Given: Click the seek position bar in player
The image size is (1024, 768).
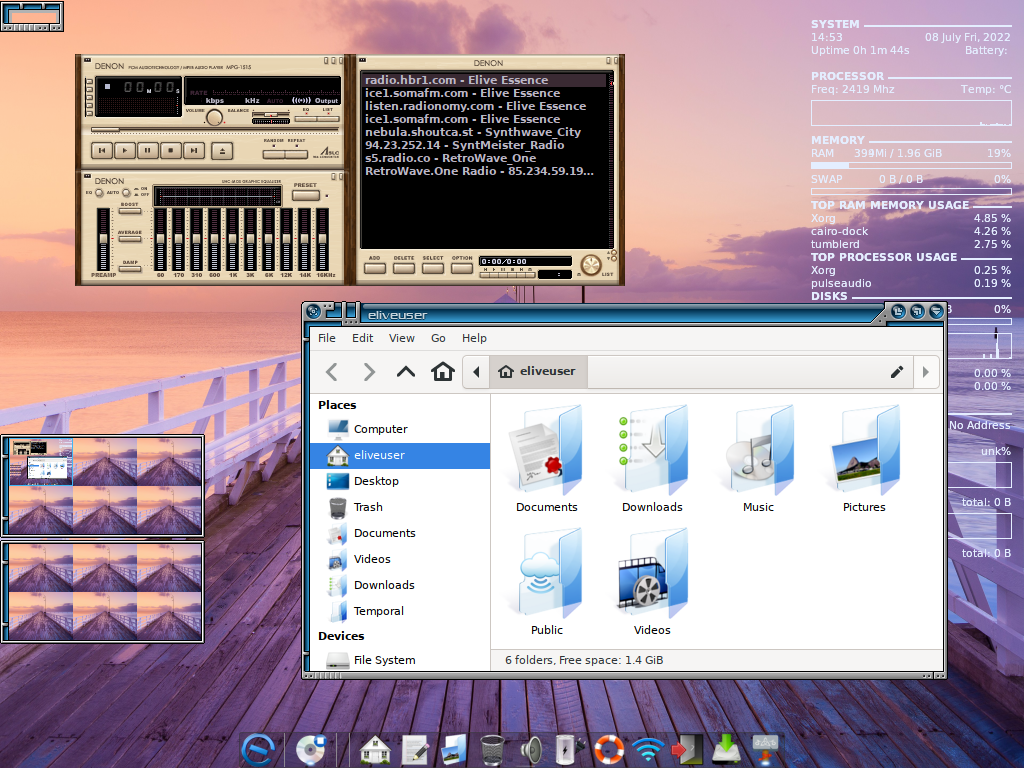Looking at the screenshot, I should (216, 130).
